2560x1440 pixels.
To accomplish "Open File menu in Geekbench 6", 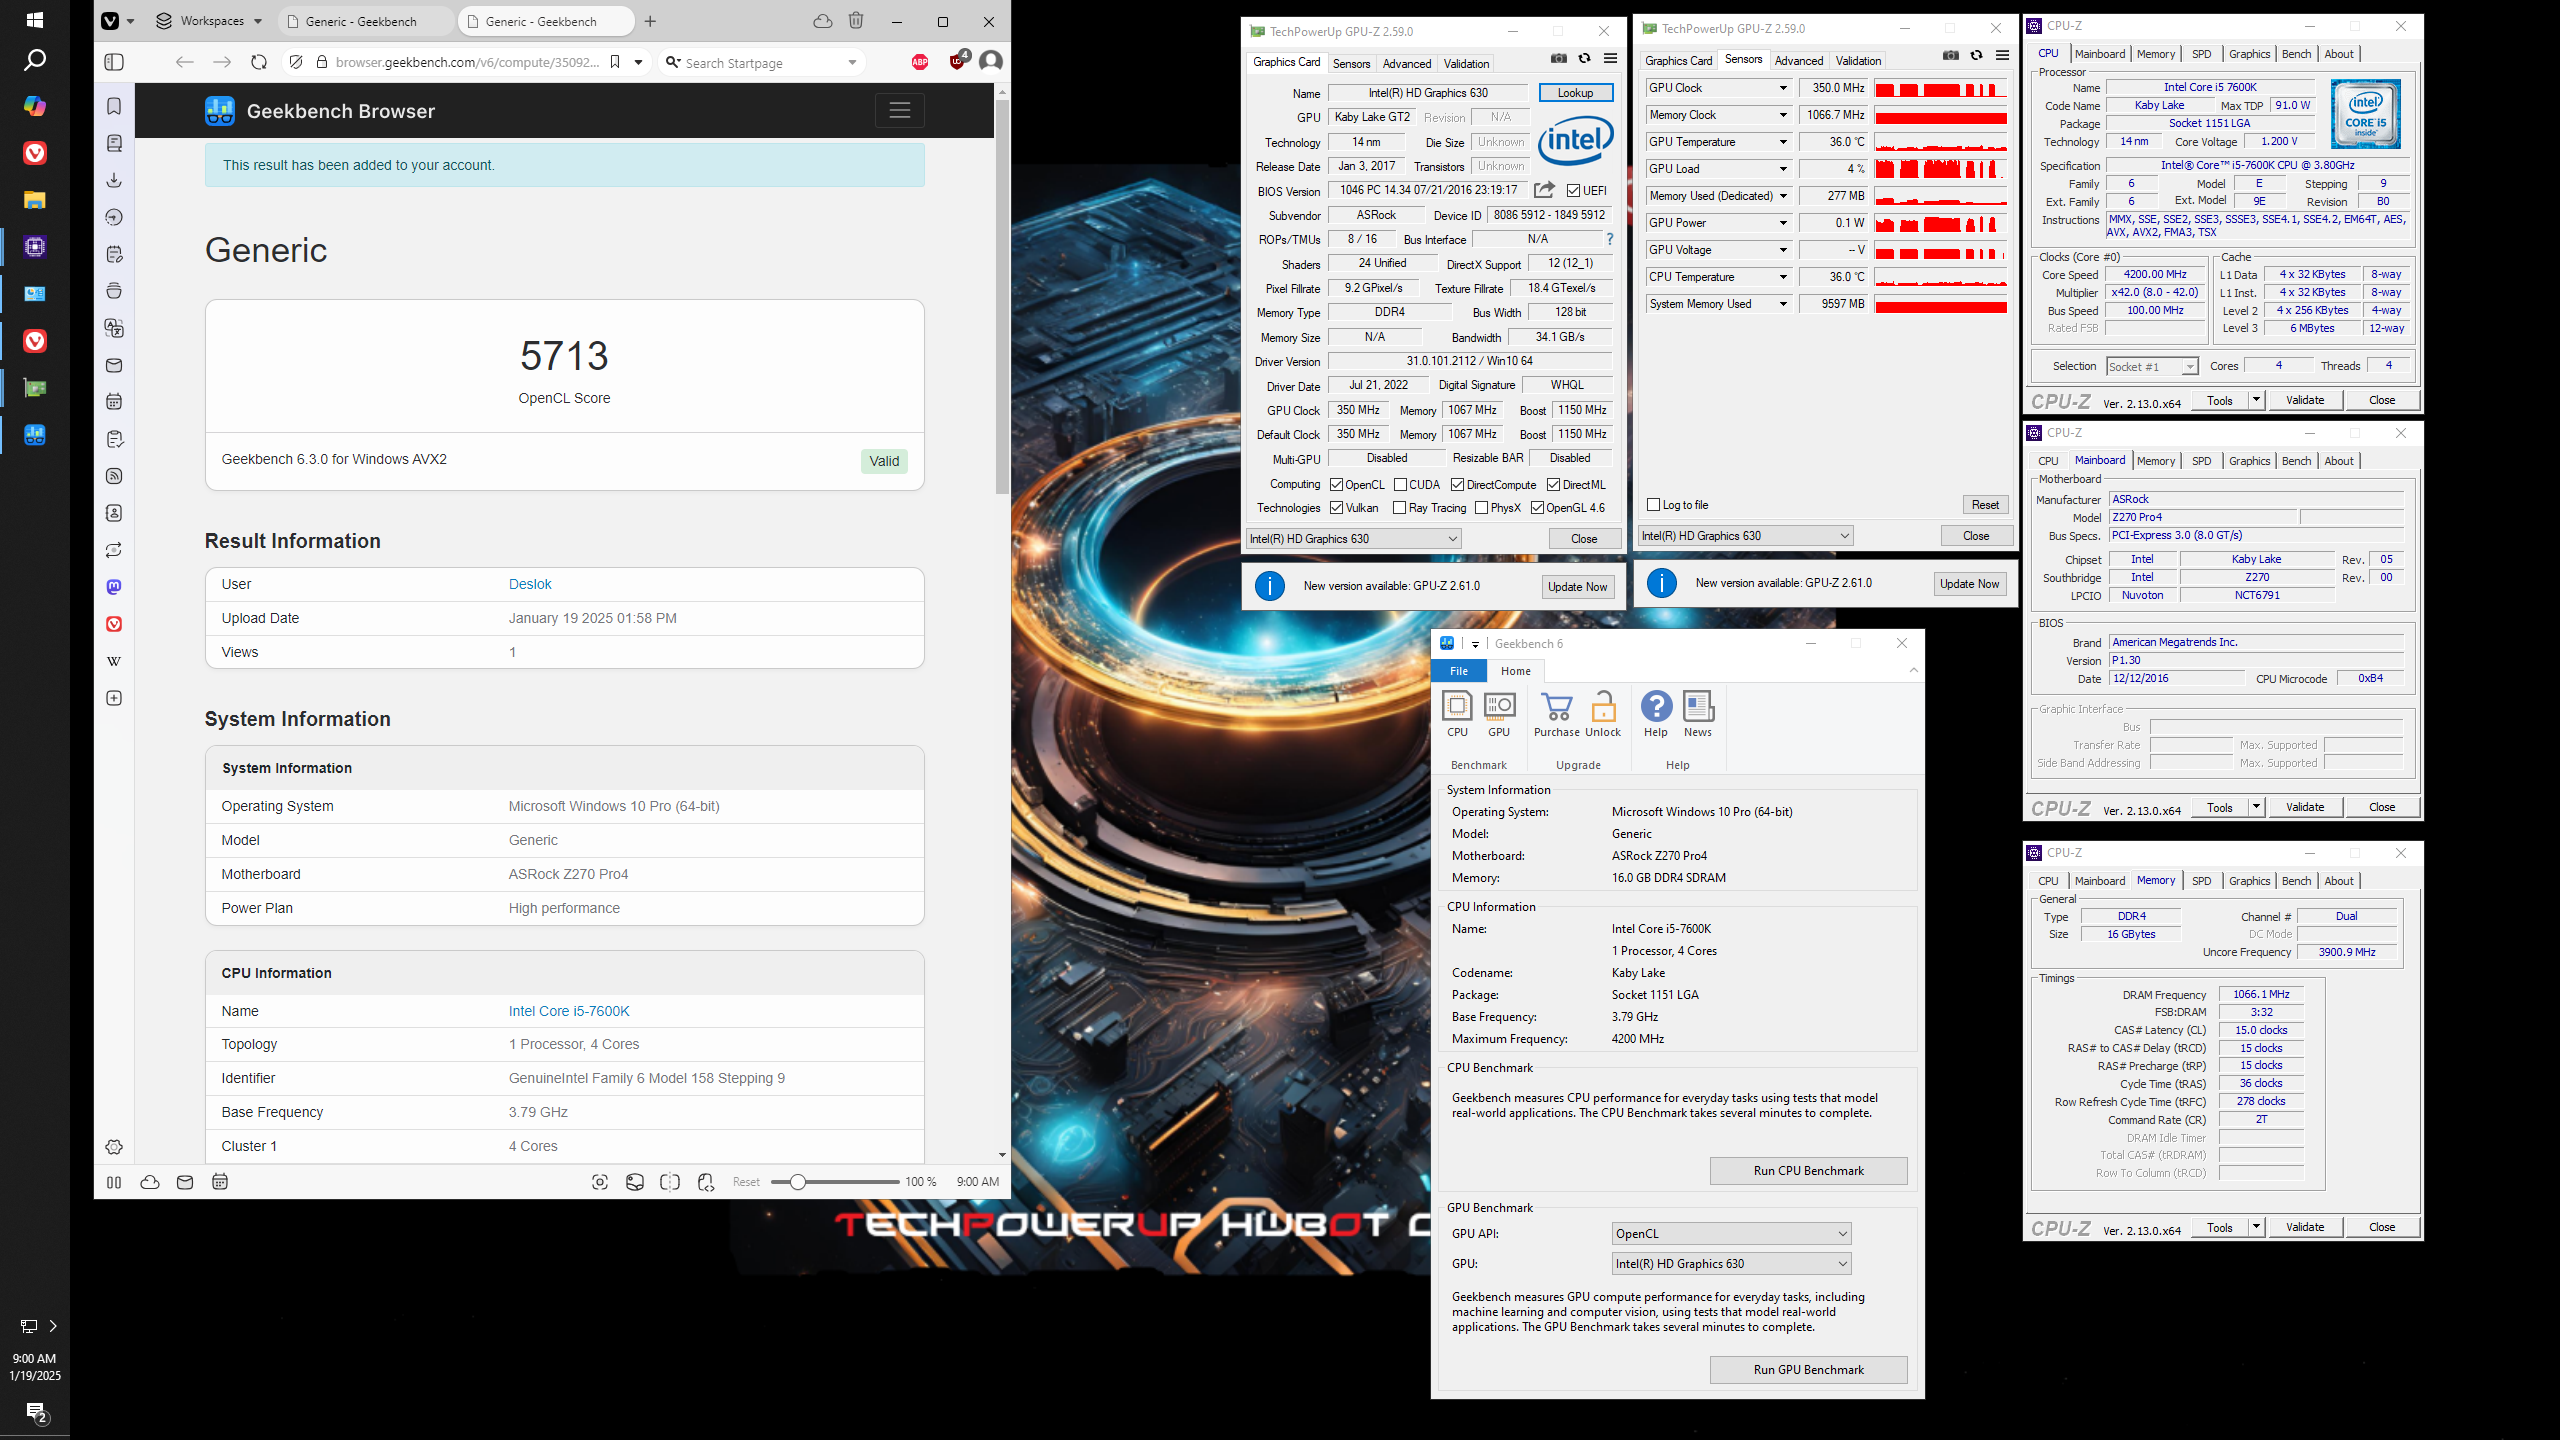I will click(1459, 671).
